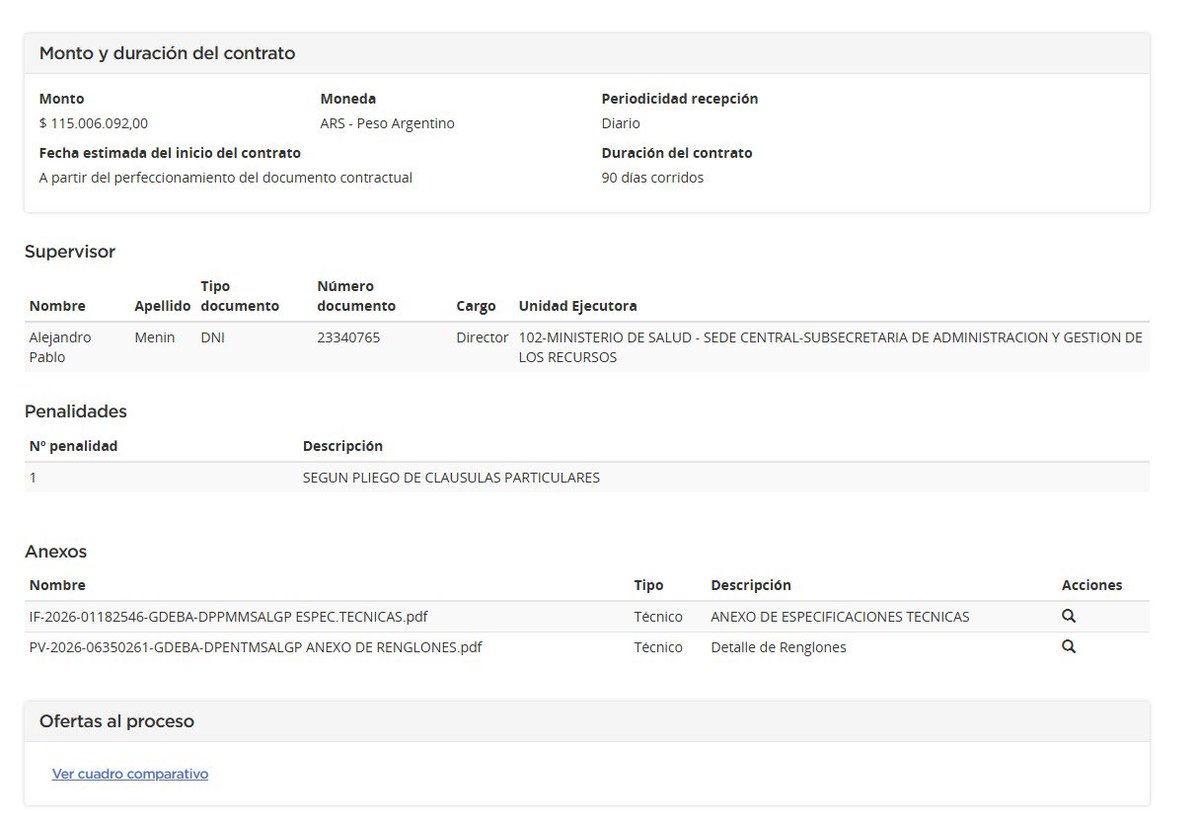Select supervisor surname Menin
This screenshot has height=820, width=1200.
[x=154, y=338]
